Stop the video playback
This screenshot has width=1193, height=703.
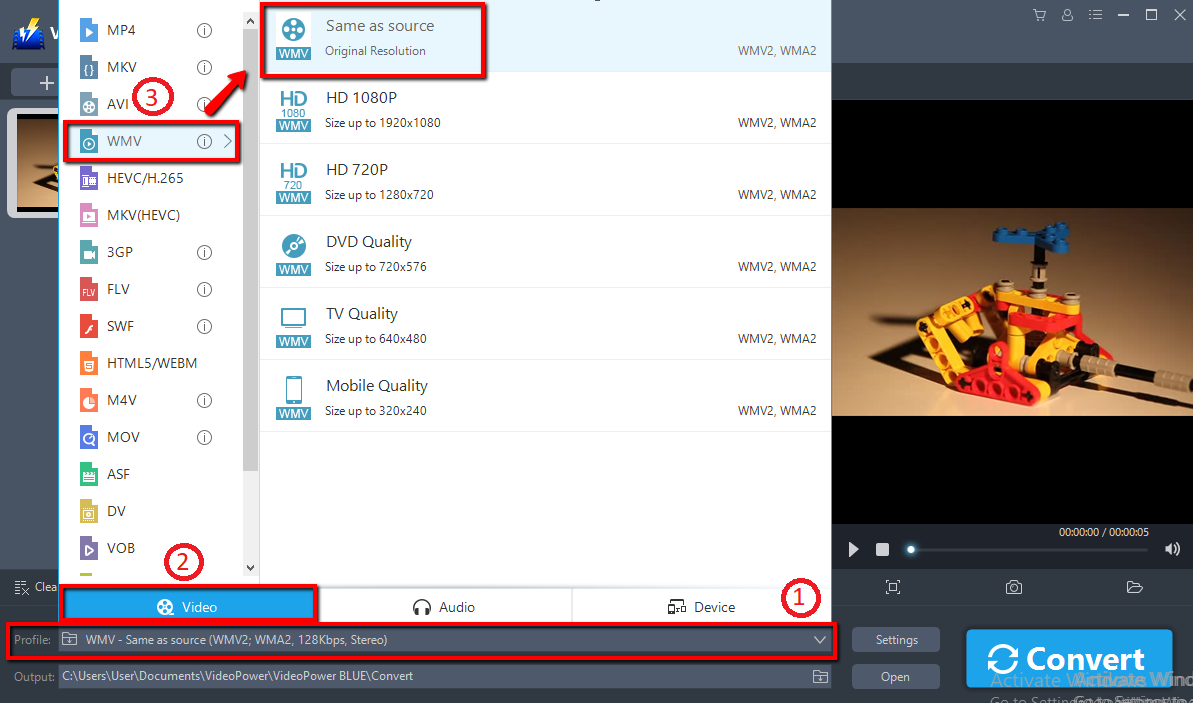coord(882,549)
